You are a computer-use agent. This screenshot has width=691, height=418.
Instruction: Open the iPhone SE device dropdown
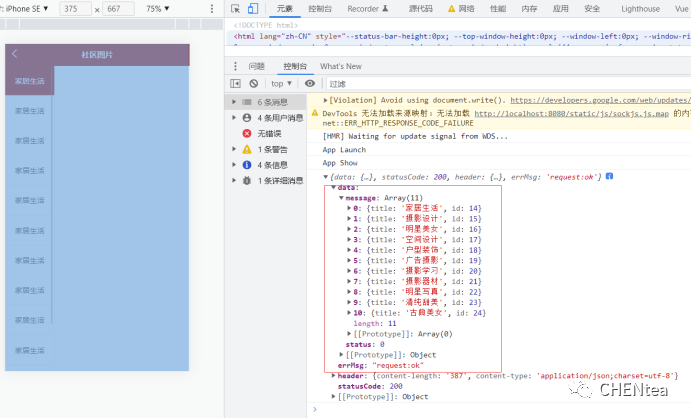[x=28, y=8]
